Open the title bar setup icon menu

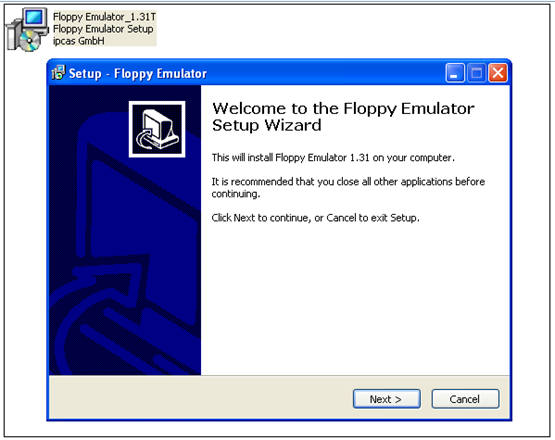(x=58, y=73)
